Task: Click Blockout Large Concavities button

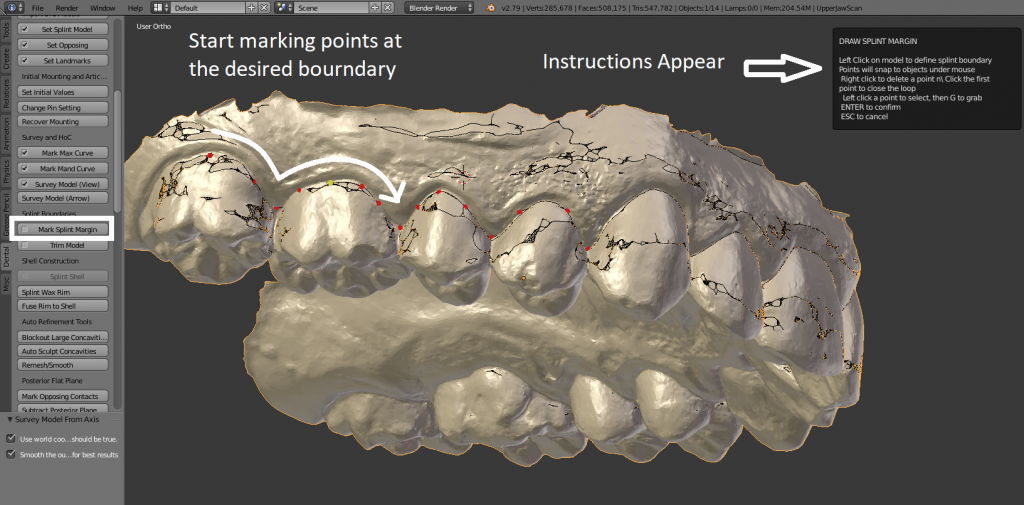Action: [x=63, y=337]
